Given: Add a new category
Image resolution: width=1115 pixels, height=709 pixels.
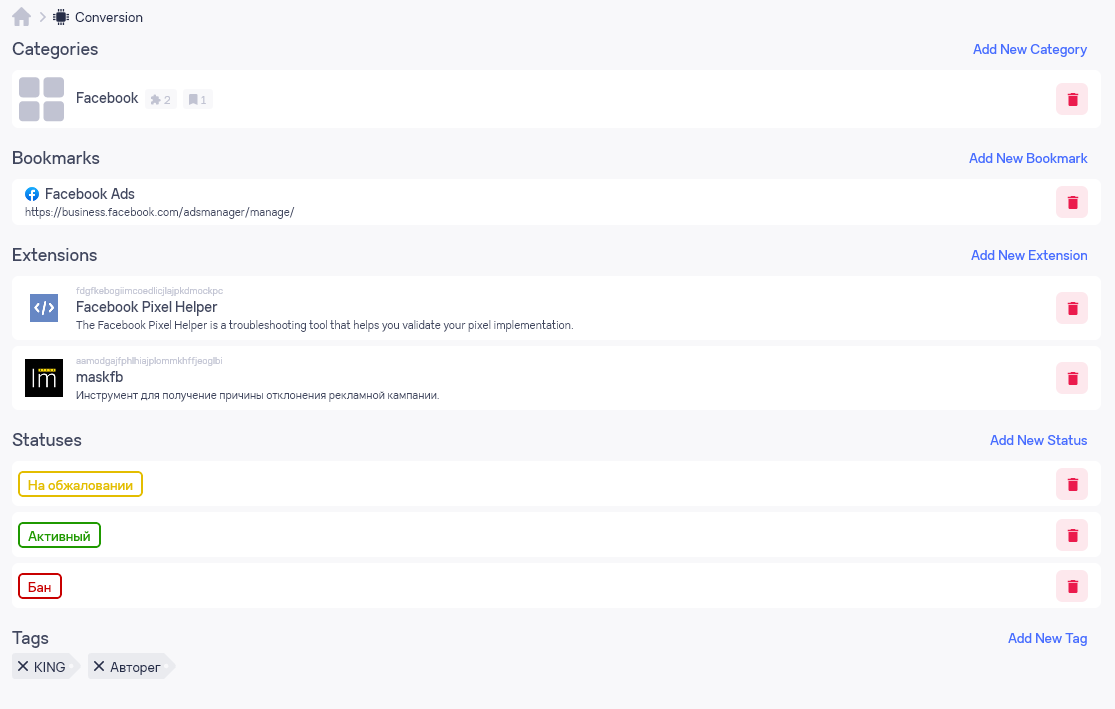Looking at the screenshot, I should point(1030,49).
